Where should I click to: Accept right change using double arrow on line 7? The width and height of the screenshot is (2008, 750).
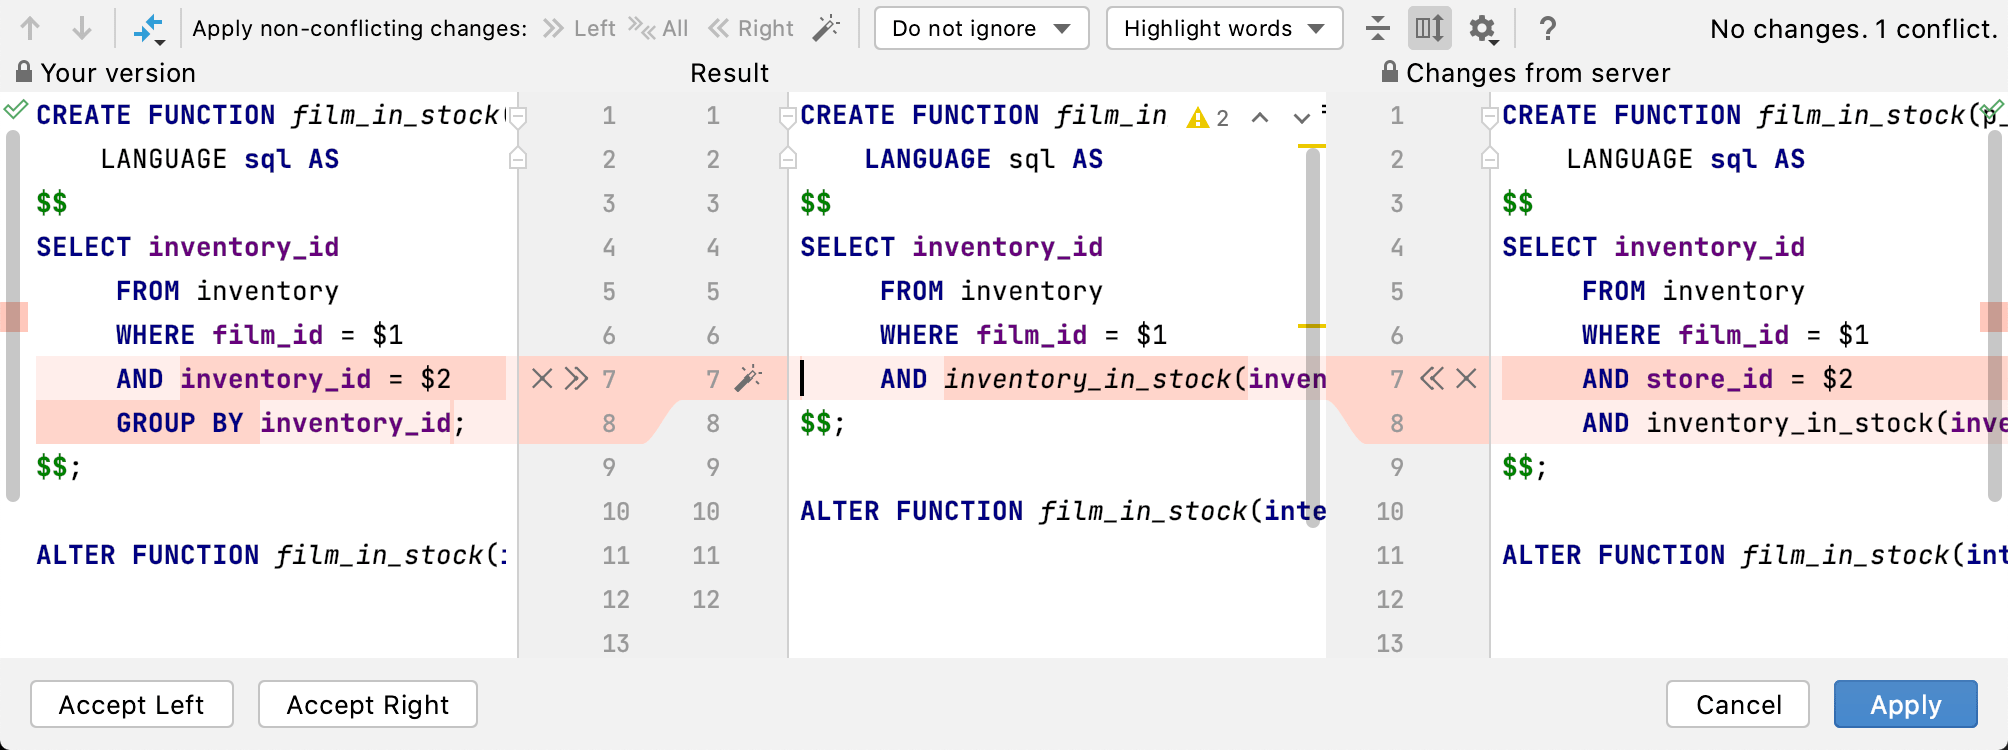point(1432,379)
